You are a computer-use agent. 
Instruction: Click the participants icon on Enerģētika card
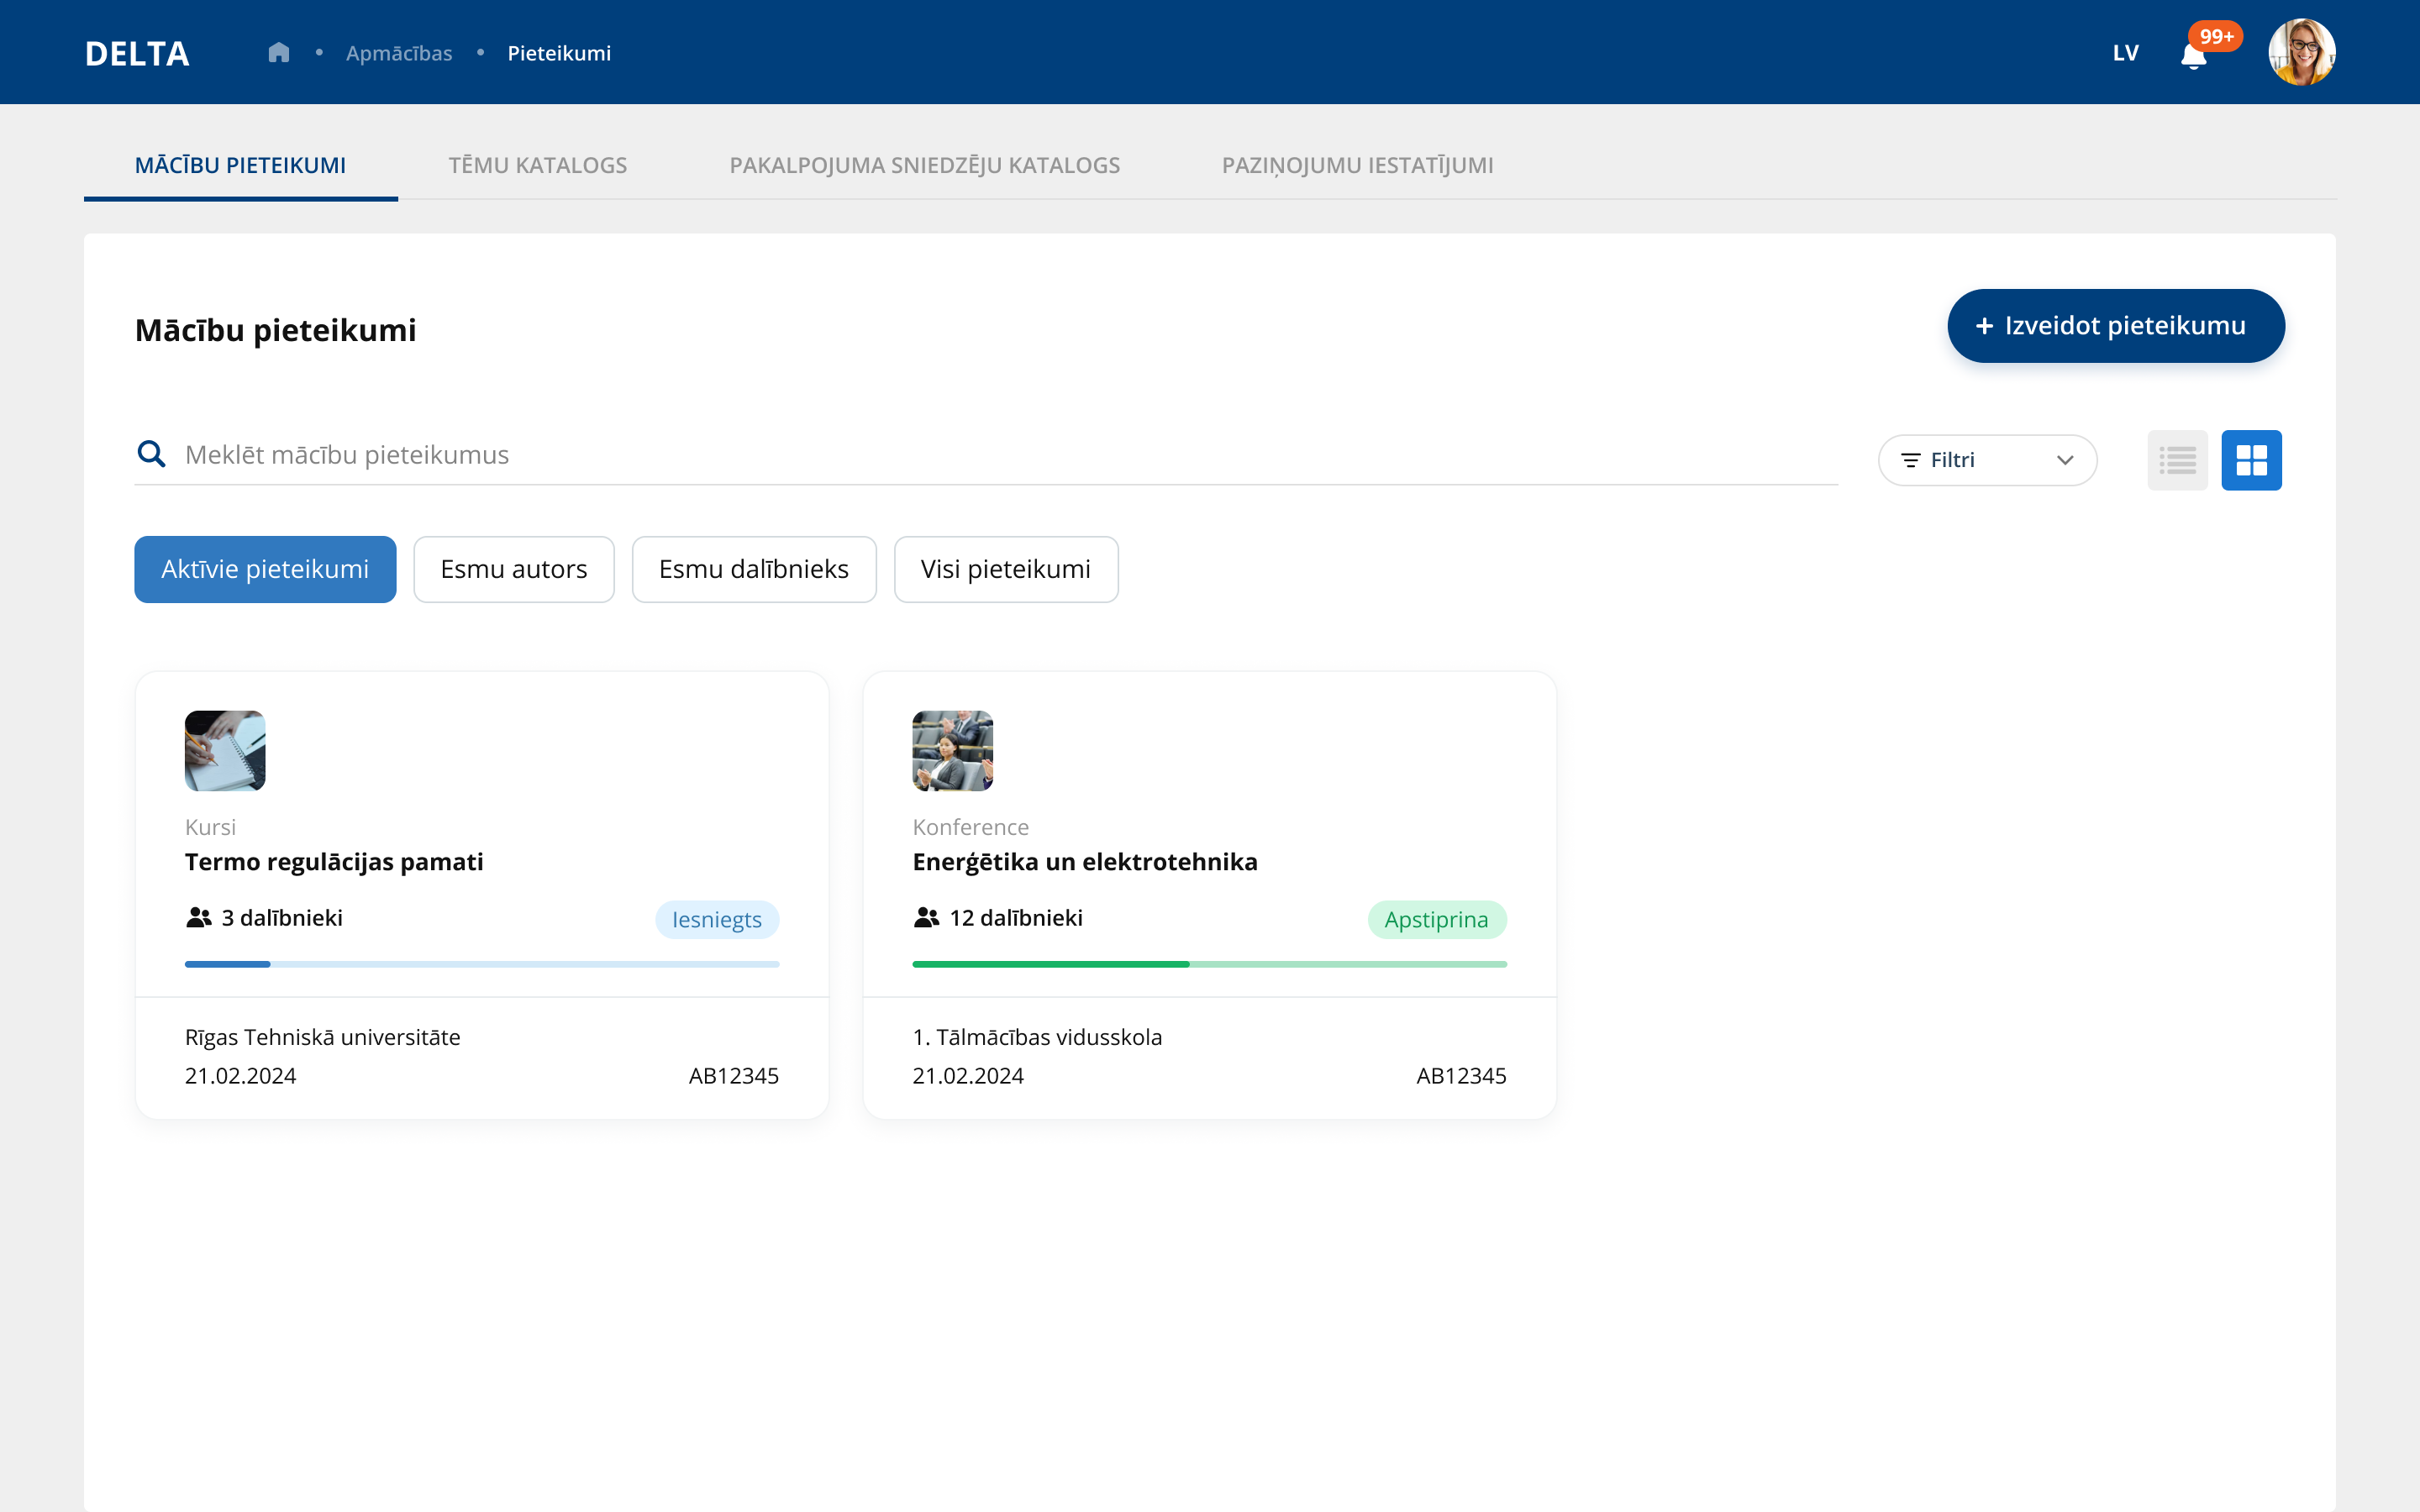click(x=926, y=917)
